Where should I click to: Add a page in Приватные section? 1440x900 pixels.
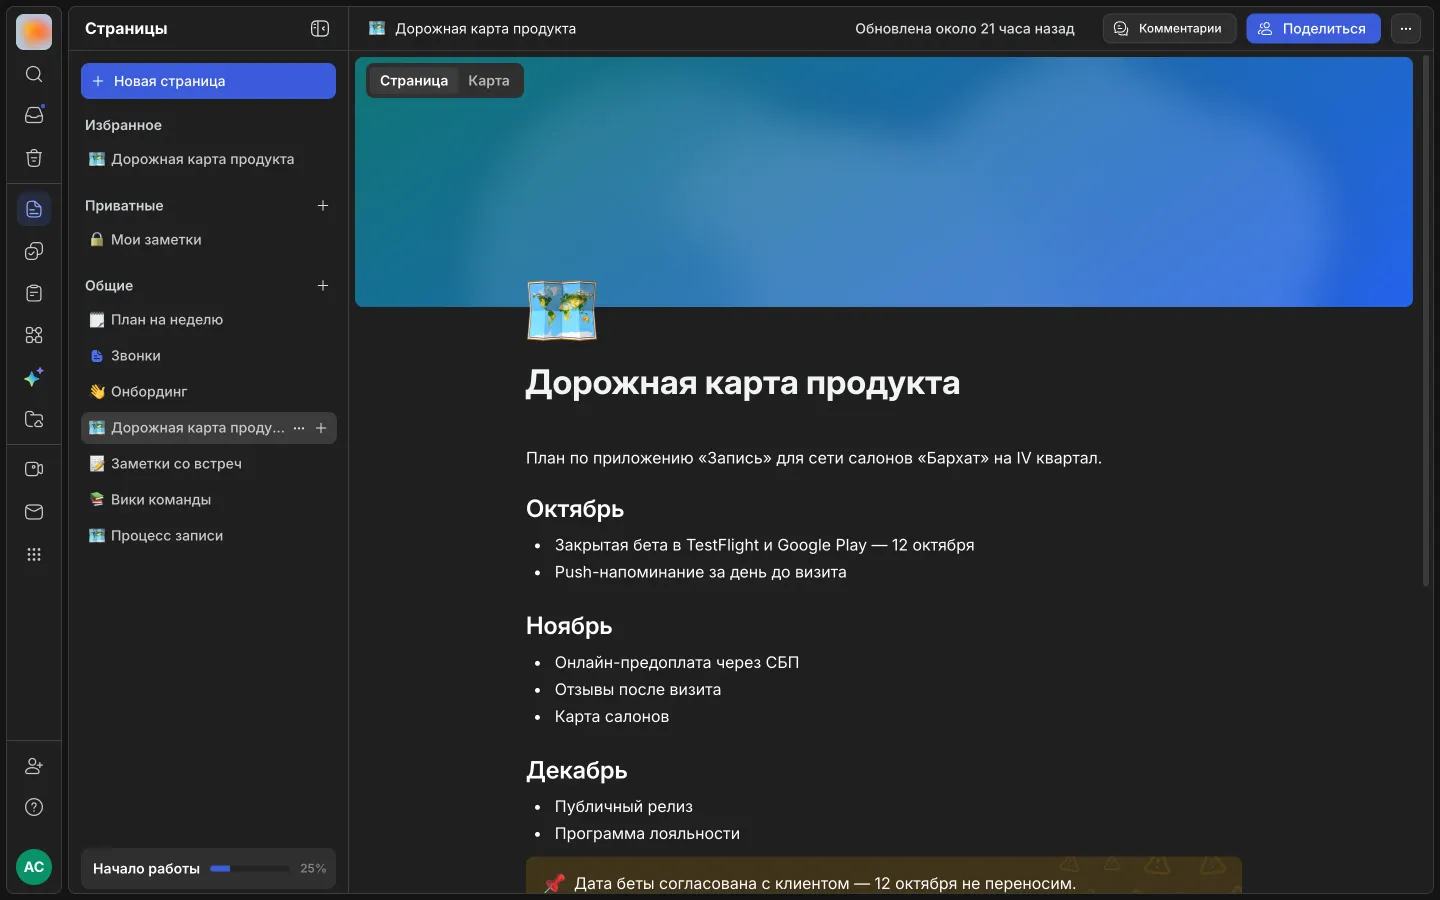323,206
